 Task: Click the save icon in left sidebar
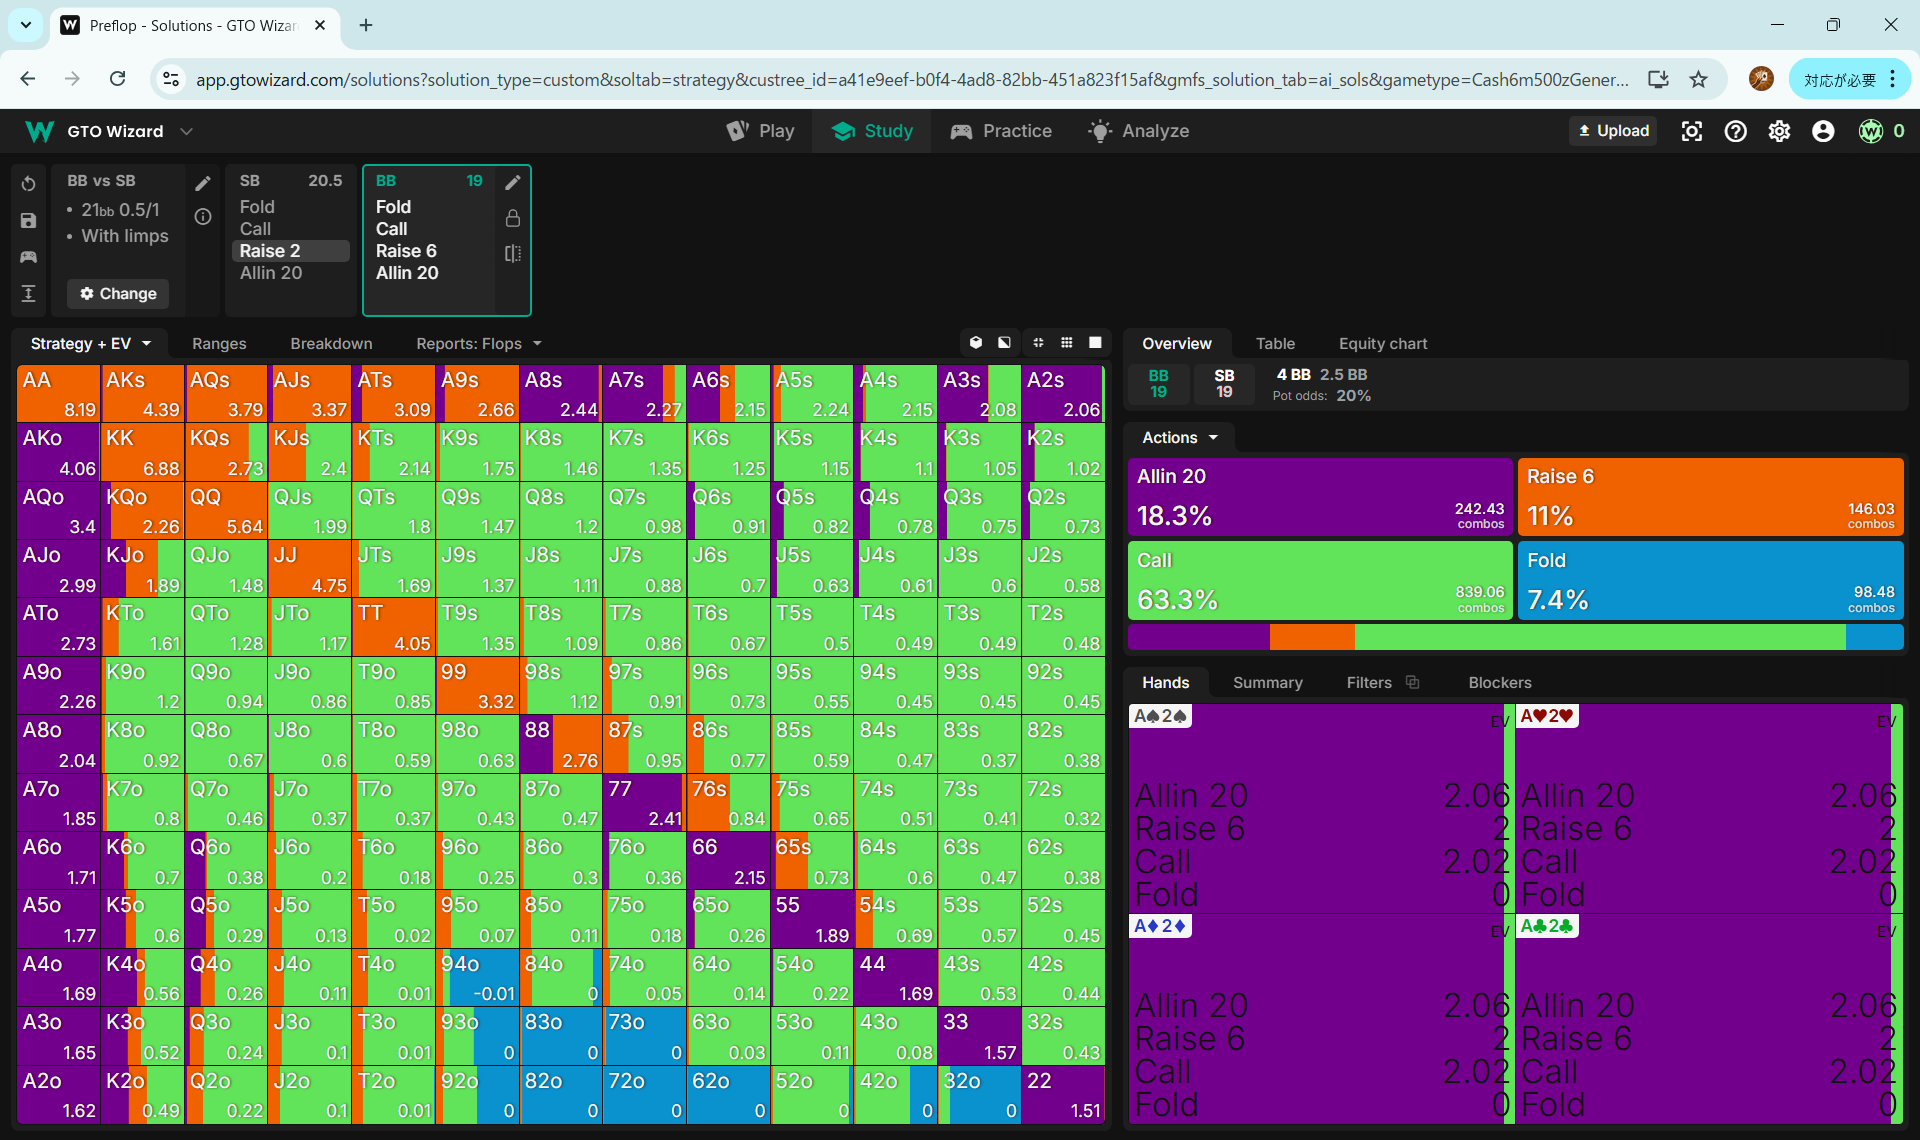coord(28,221)
